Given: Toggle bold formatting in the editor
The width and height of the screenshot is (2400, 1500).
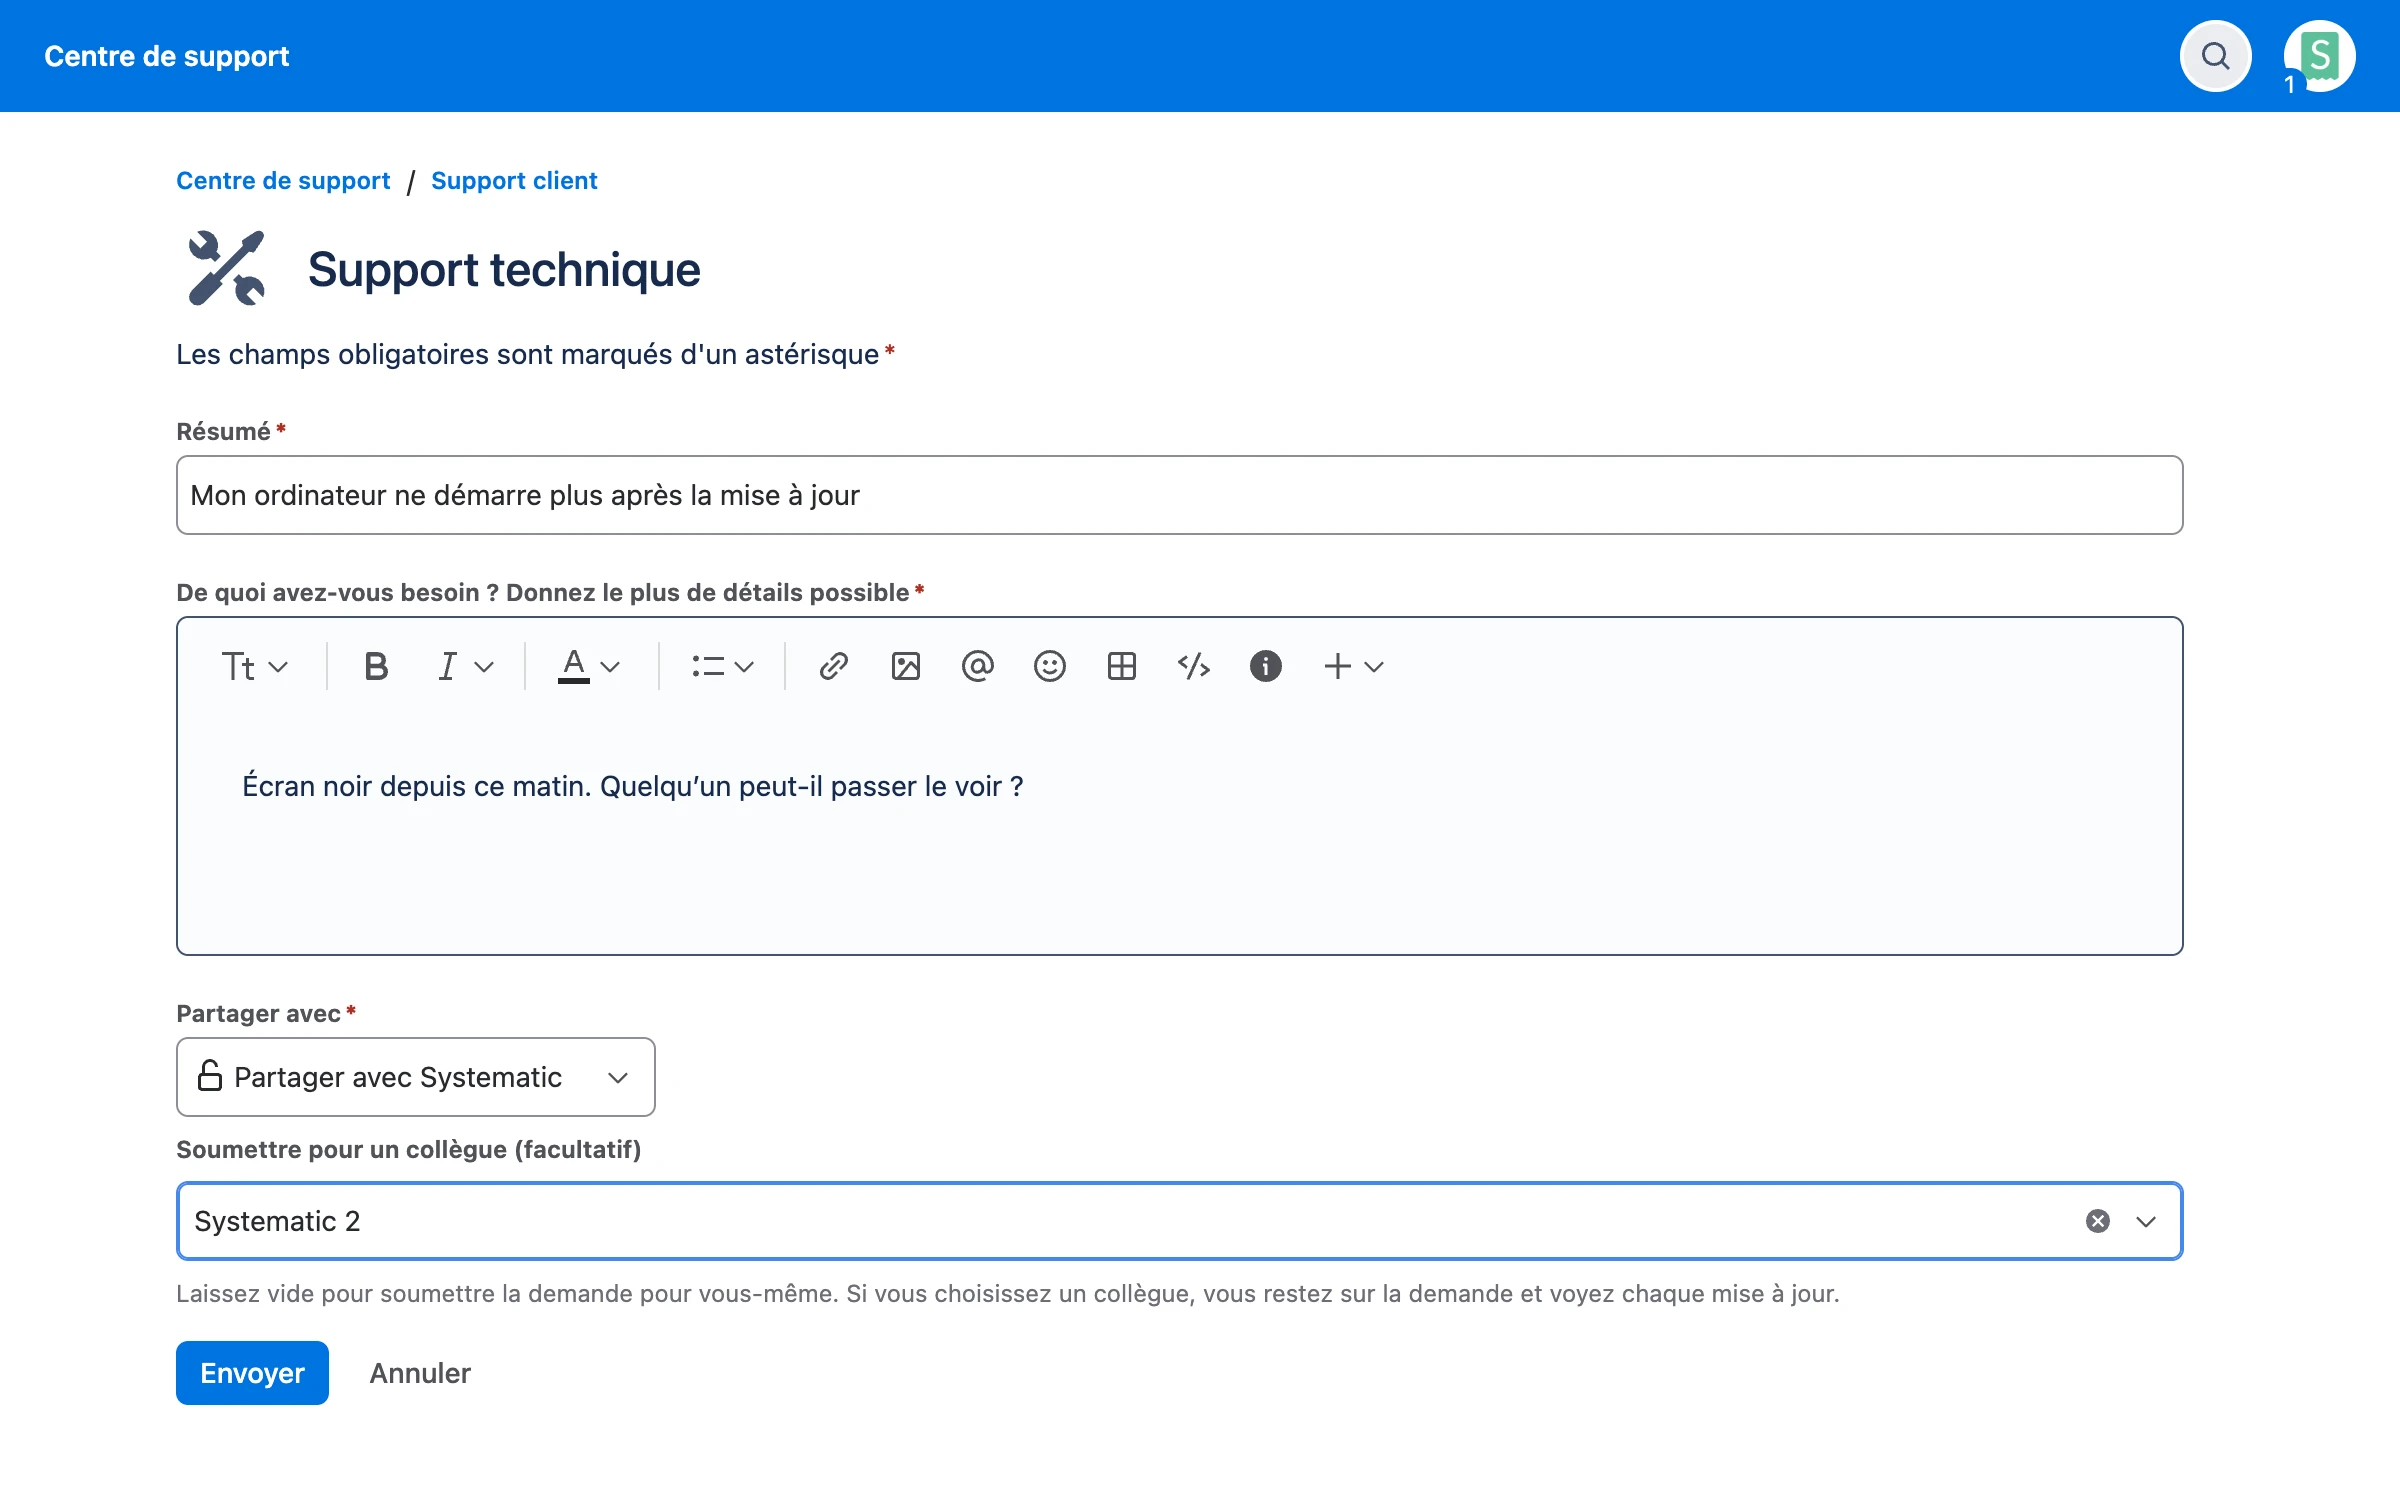Looking at the screenshot, I should tap(376, 666).
